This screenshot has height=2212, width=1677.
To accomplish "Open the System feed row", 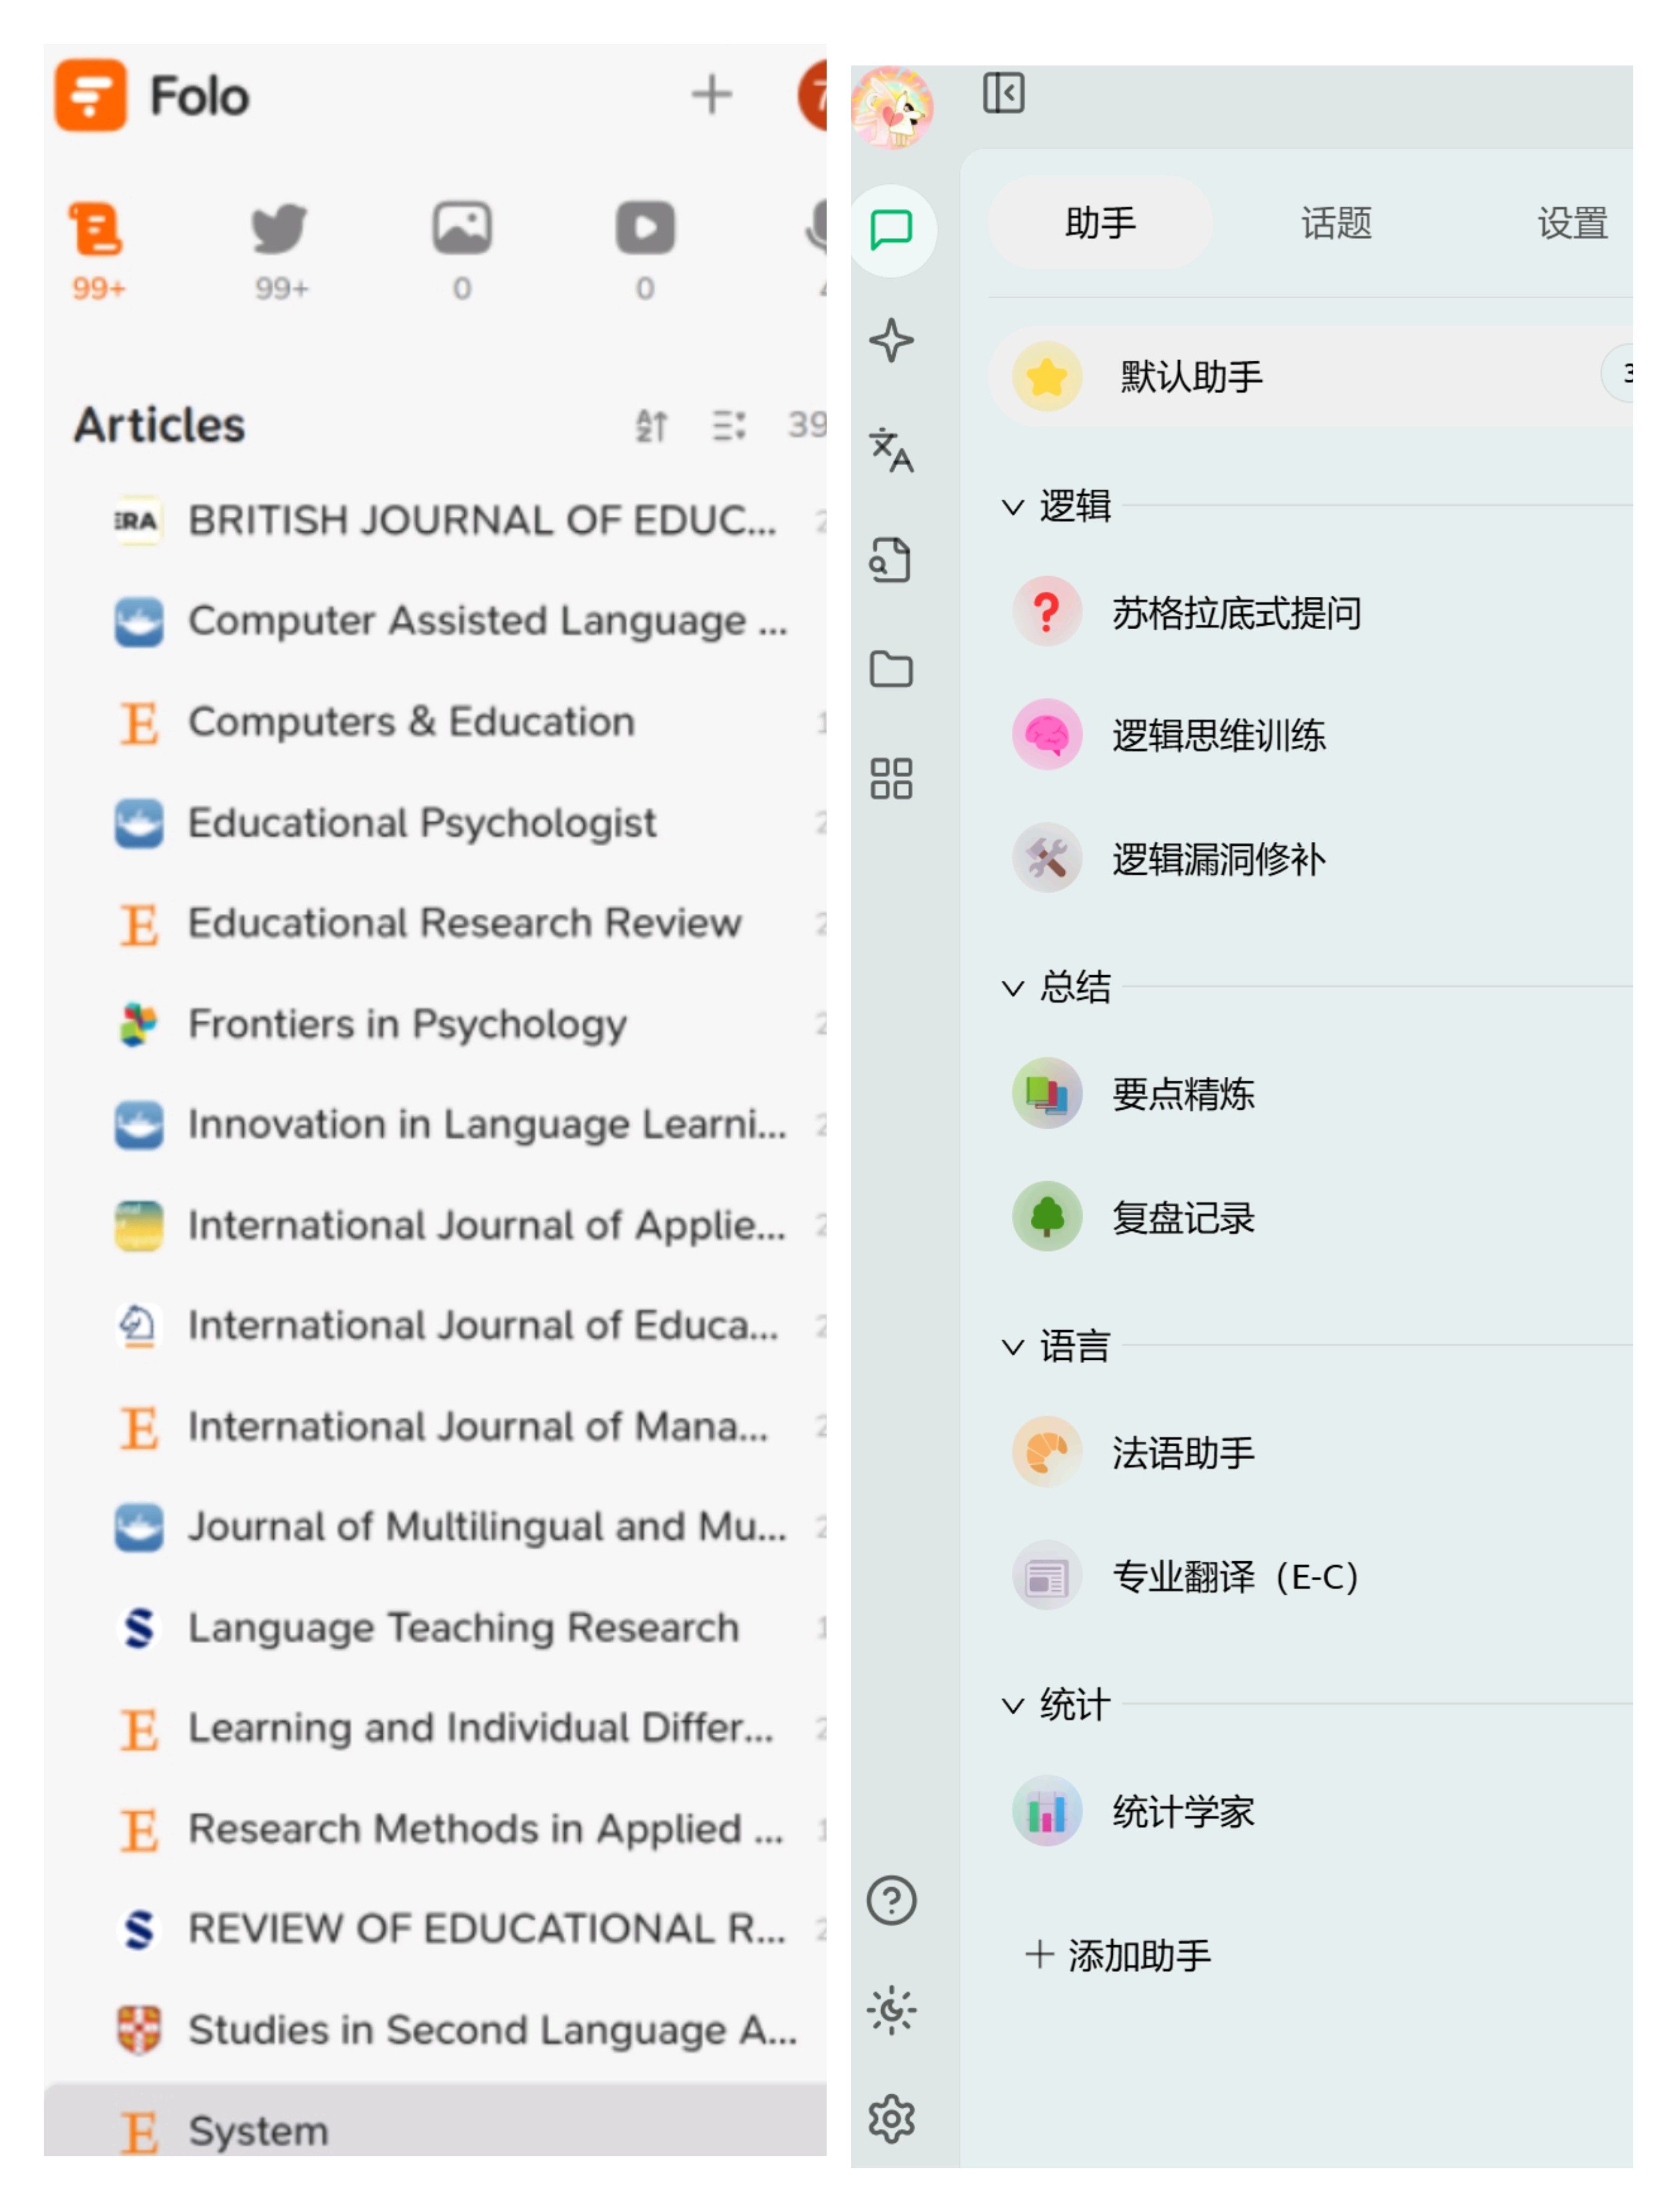I will 435,2120.
